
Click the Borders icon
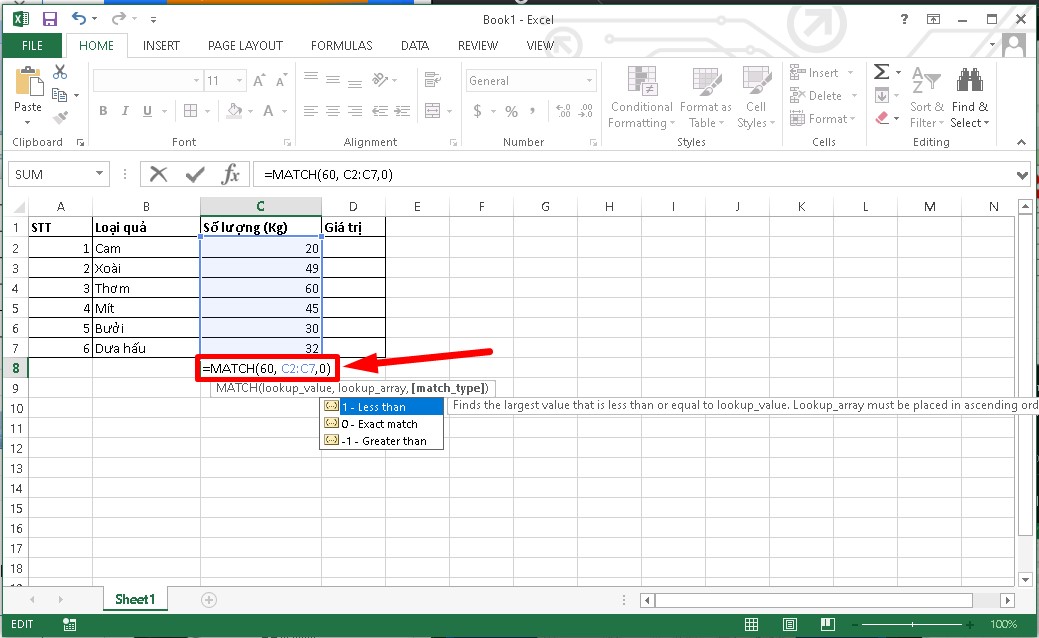190,111
